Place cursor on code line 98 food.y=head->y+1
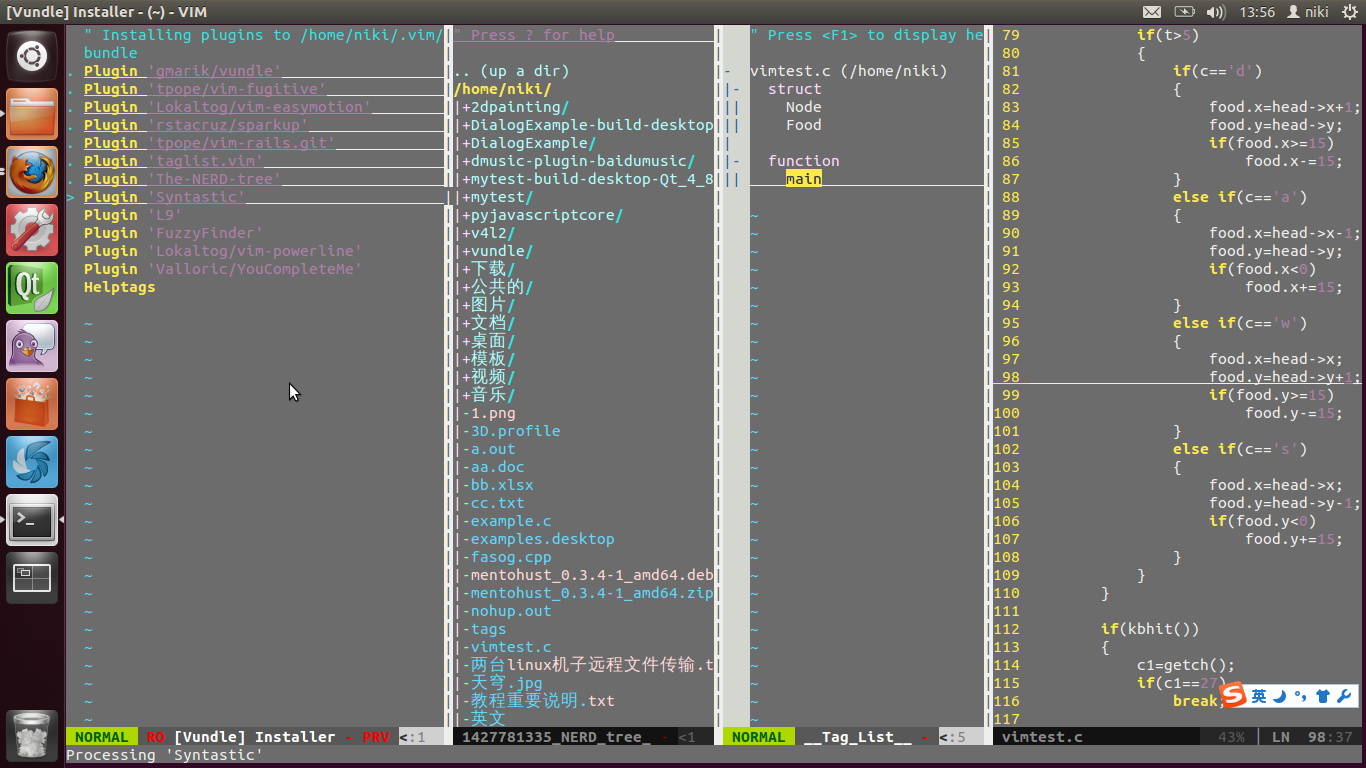 (1285, 377)
